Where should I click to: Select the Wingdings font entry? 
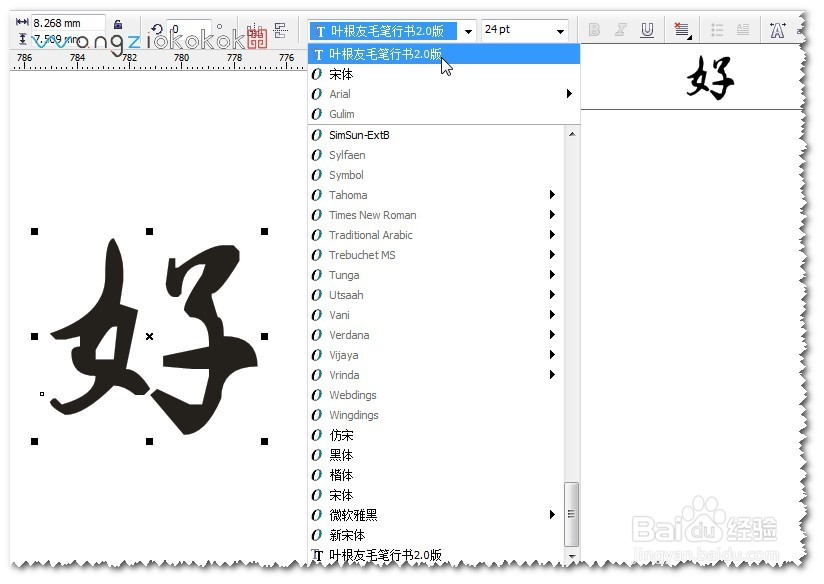[353, 415]
